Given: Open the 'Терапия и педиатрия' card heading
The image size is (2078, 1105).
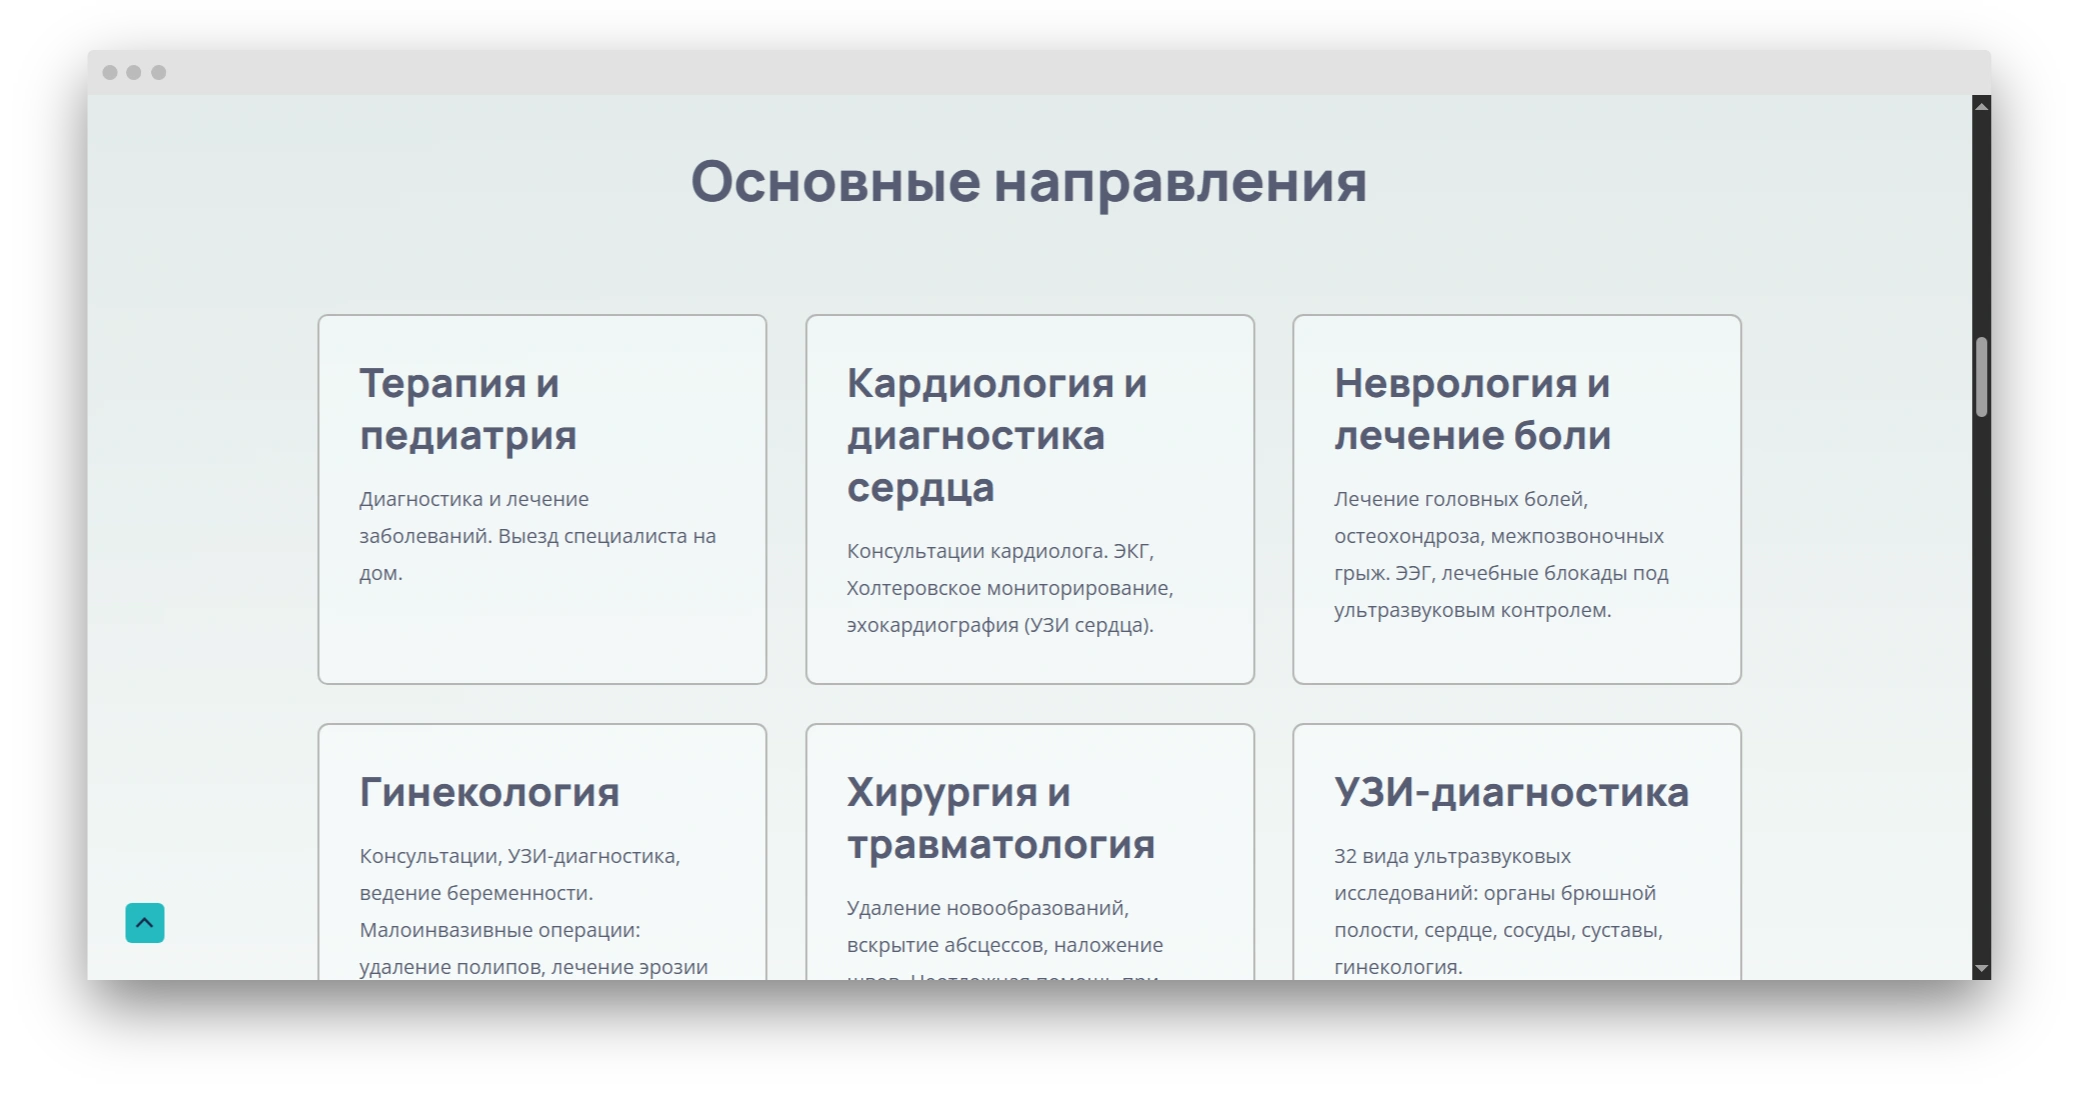Looking at the screenshot, I should coord(468,409).
